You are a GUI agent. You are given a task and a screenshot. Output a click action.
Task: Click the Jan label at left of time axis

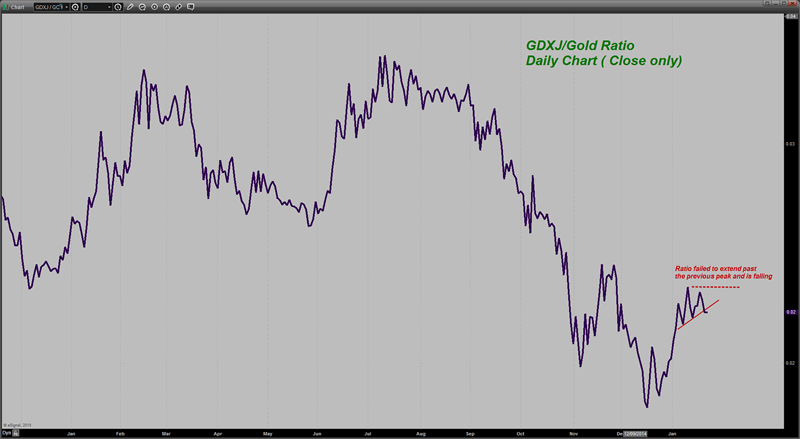point(71,434)
